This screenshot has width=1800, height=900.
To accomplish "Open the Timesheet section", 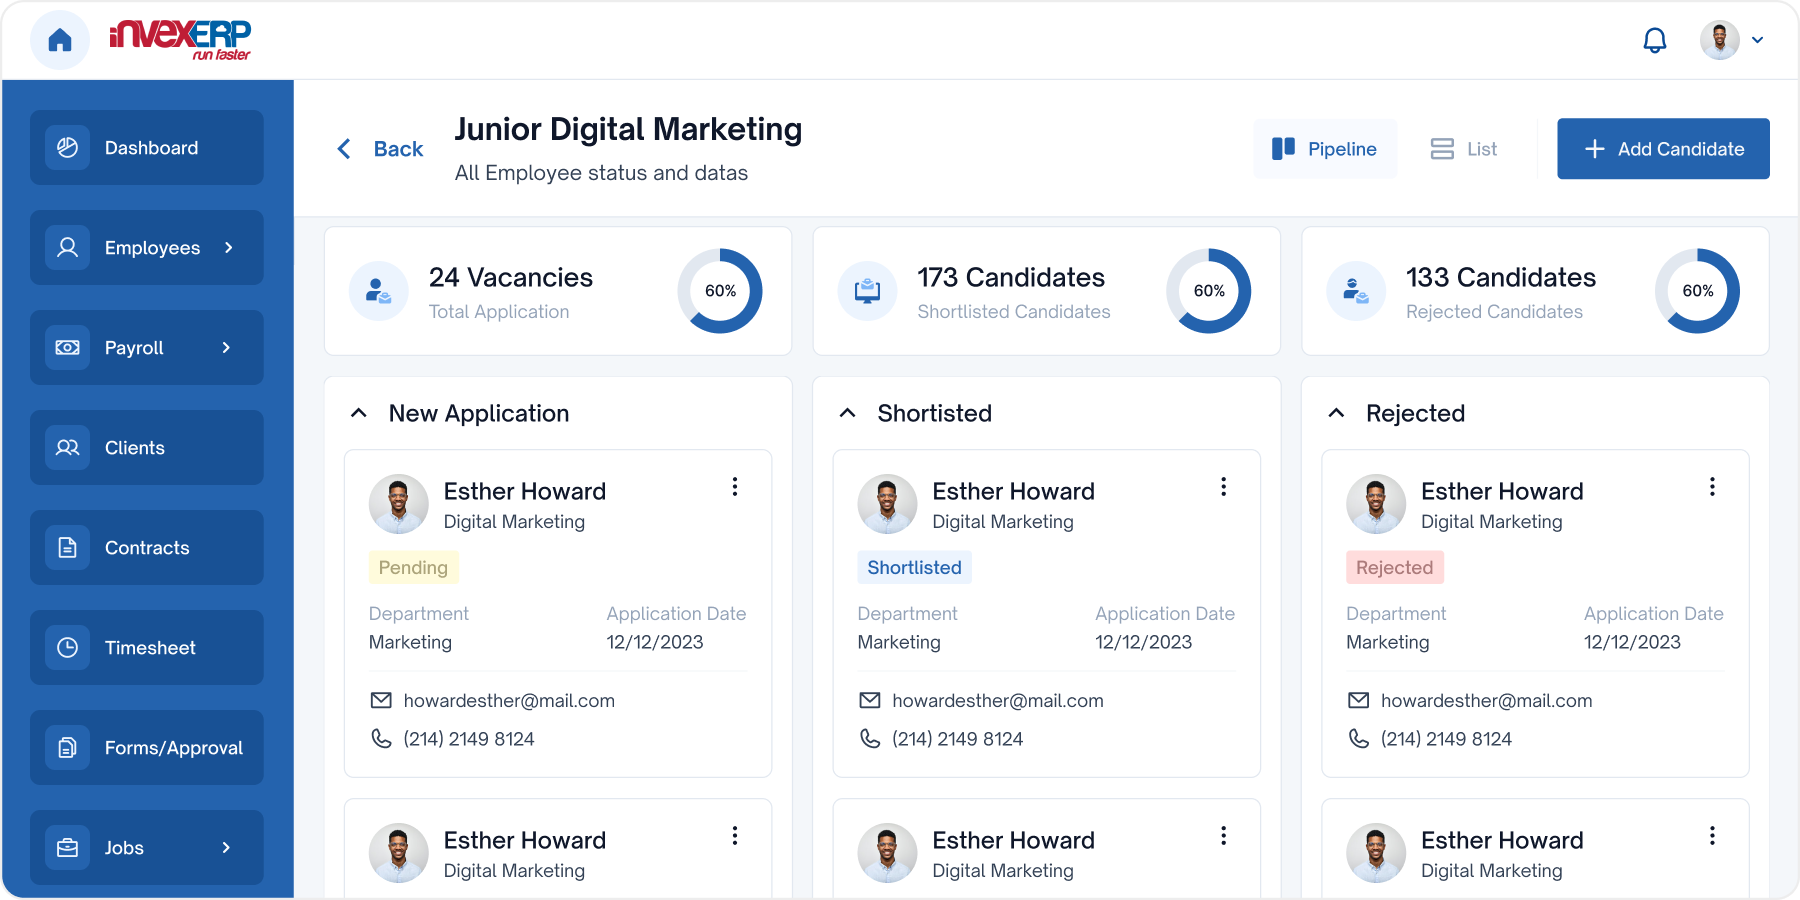I will point(147,648).
